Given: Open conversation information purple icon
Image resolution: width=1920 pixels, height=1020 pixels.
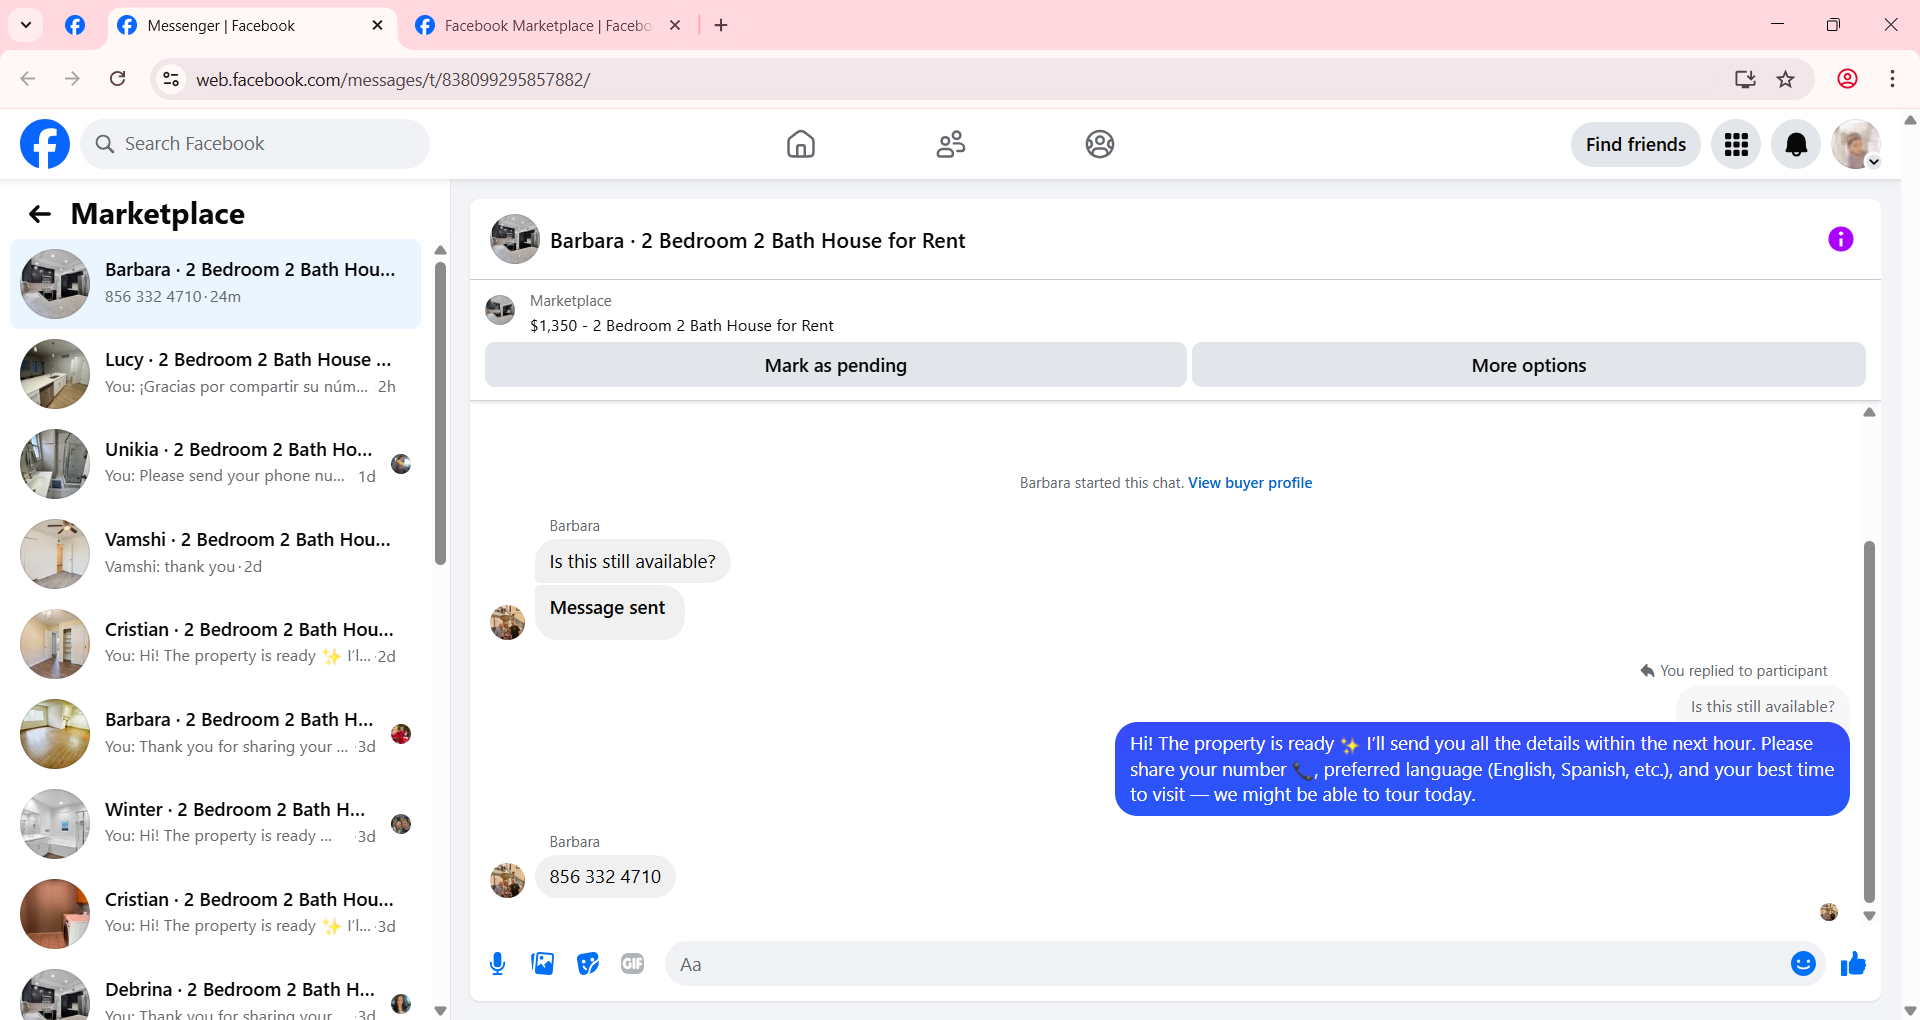Looking at the screenshot, I should click(1840, 239).
